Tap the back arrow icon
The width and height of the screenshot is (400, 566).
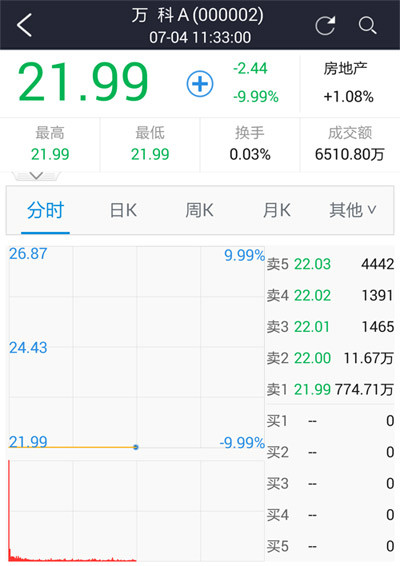(x=24, y=25)
